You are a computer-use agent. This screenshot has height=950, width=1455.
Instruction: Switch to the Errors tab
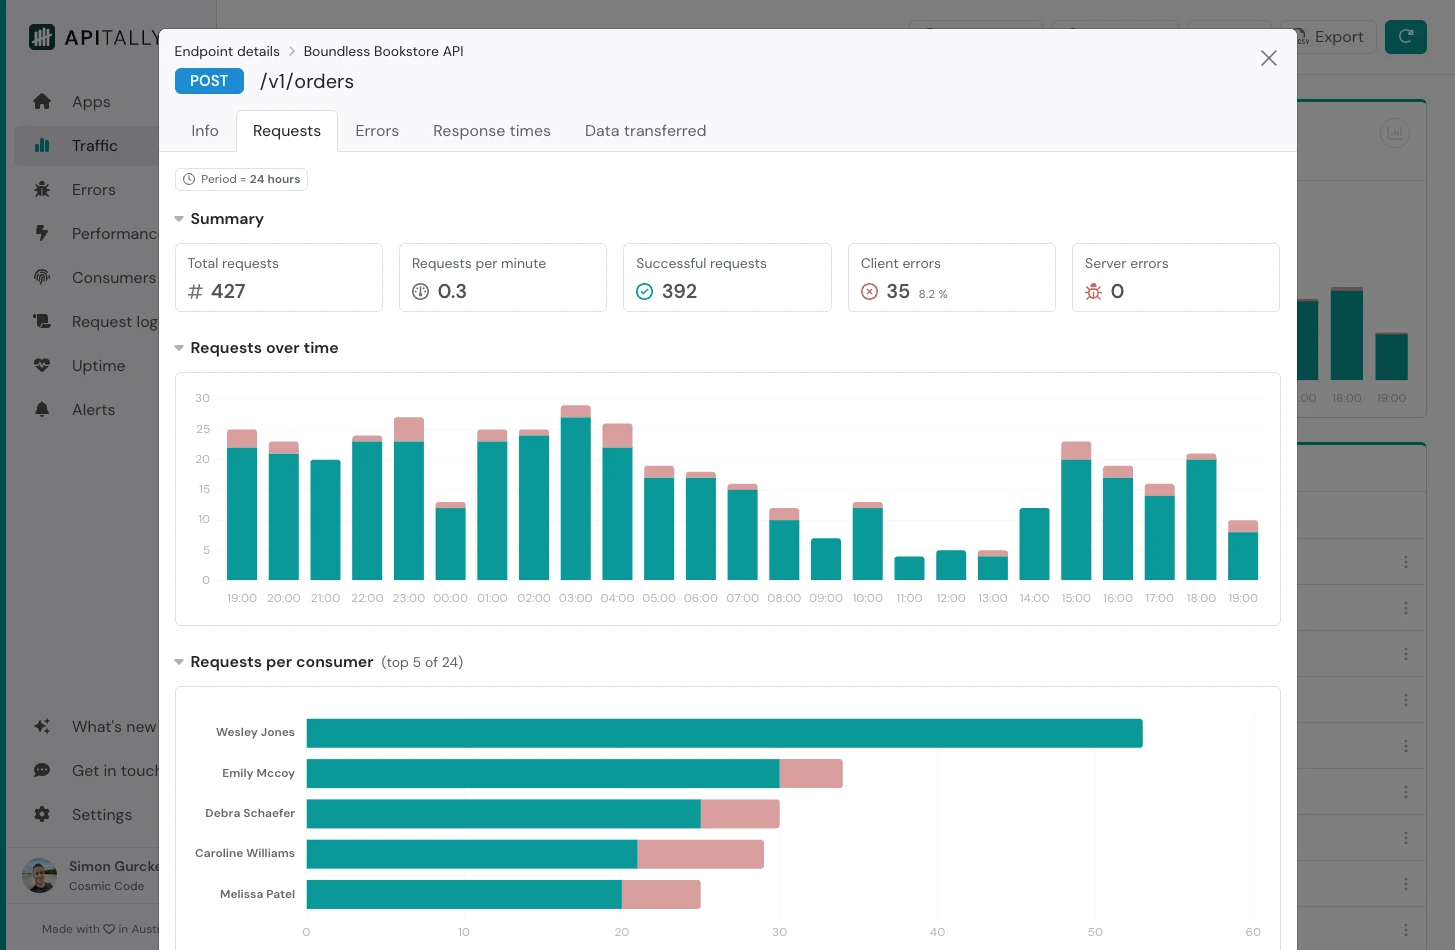tap(377, 131)
